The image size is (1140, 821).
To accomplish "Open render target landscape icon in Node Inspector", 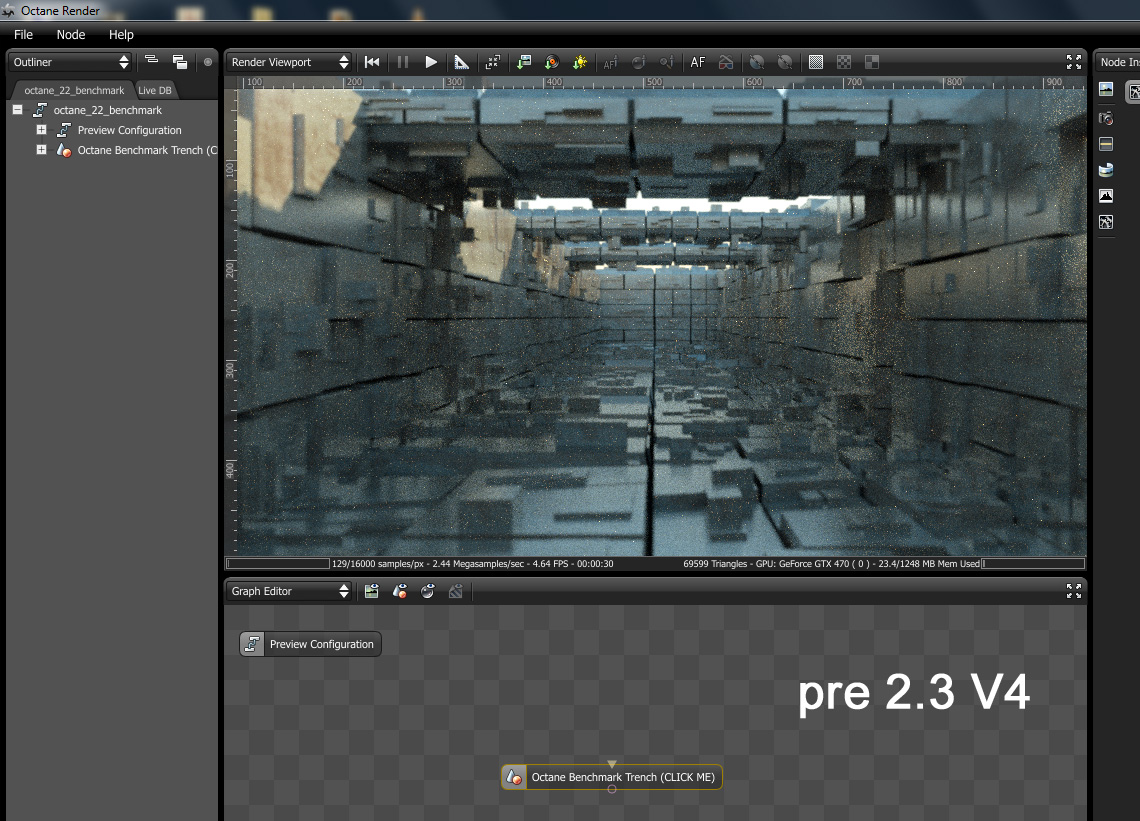I will click(x=1106, y=89).
